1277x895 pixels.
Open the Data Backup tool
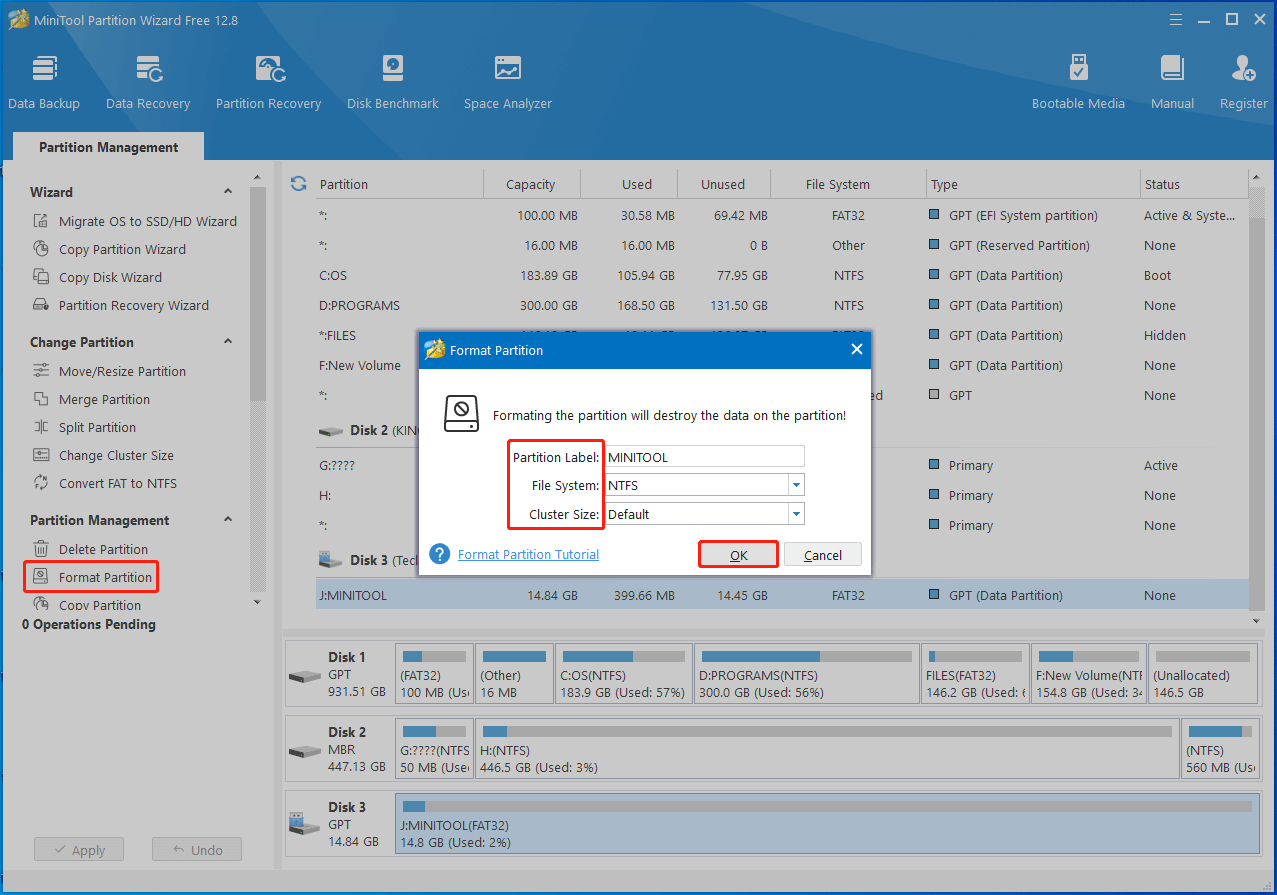(x=44, y=82)
